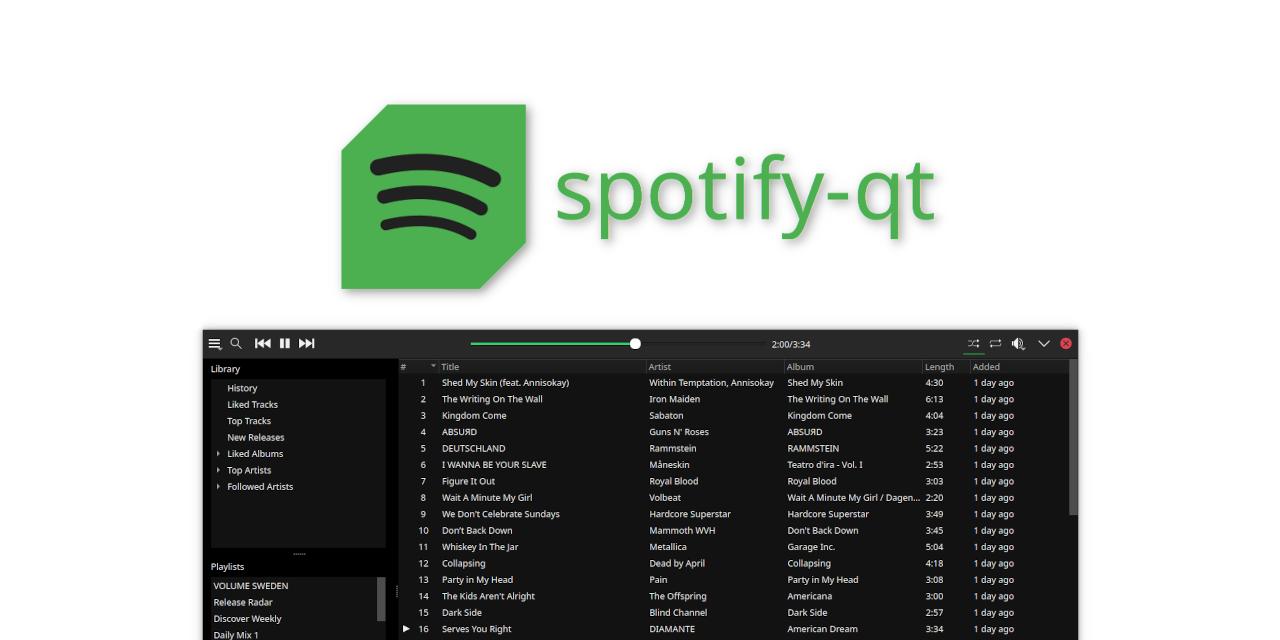Select the Dark Side track title

point(462,613)
